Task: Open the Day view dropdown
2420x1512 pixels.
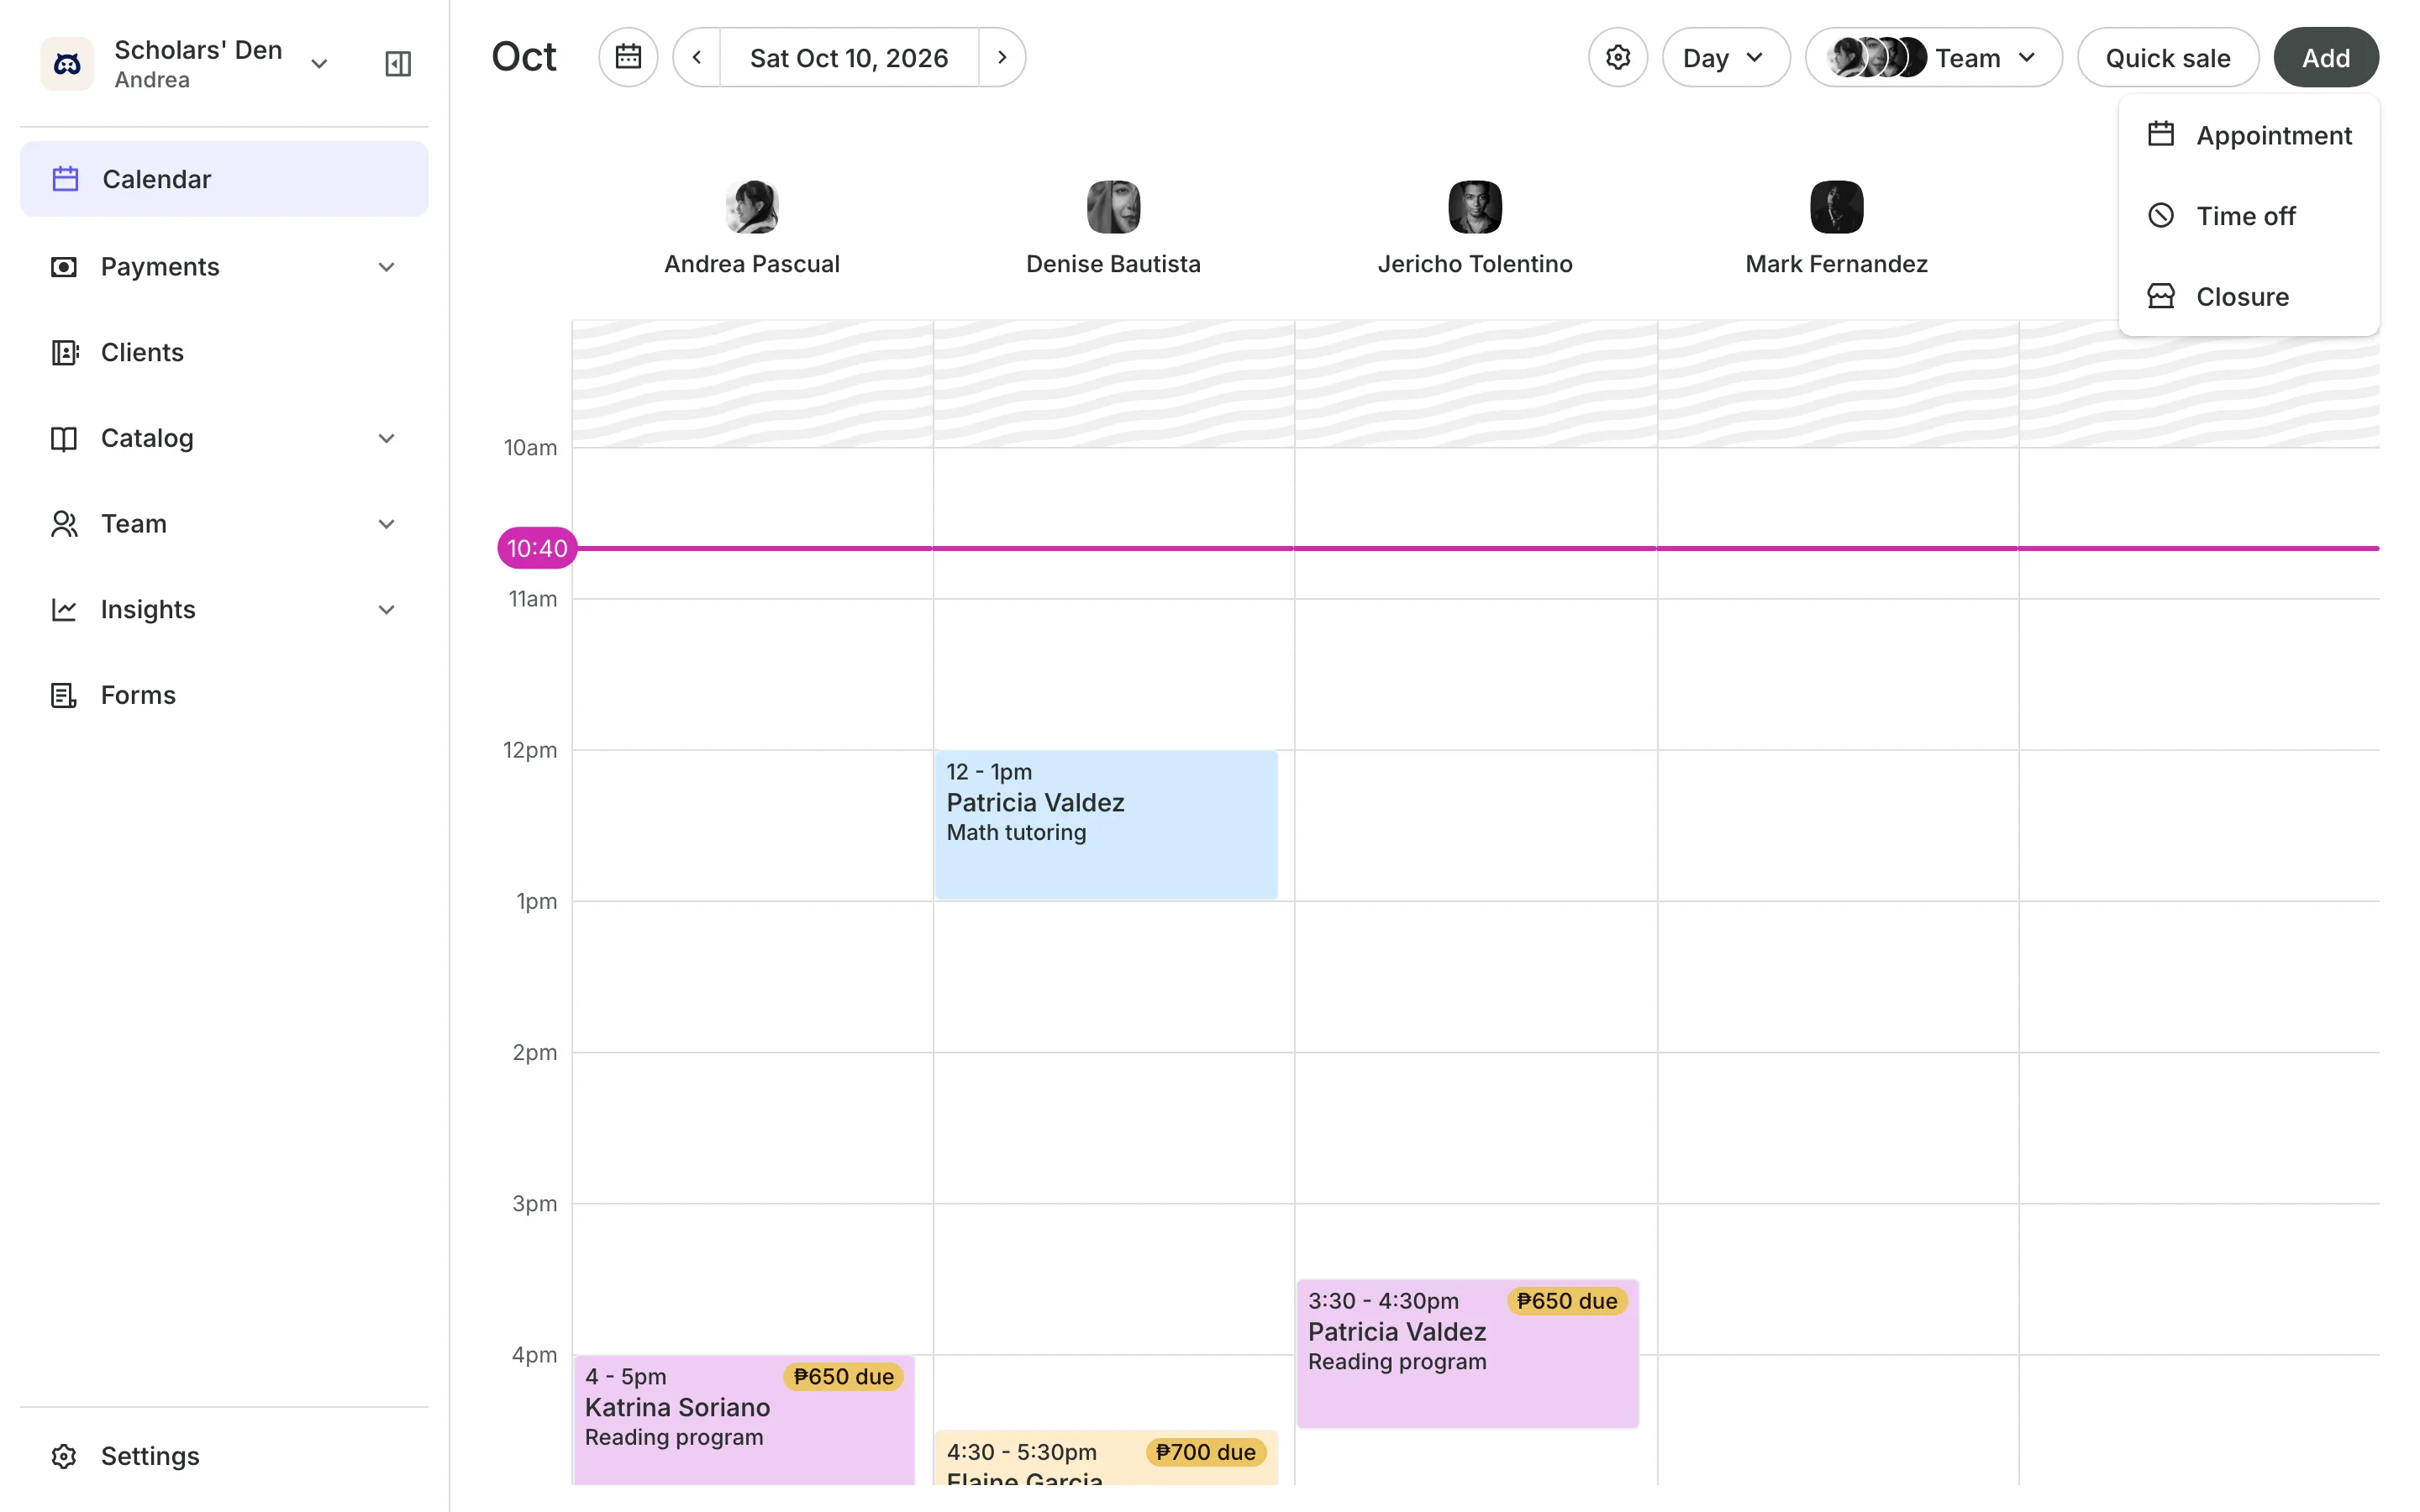Action: pyautogui.click(x=1726, y=57)
